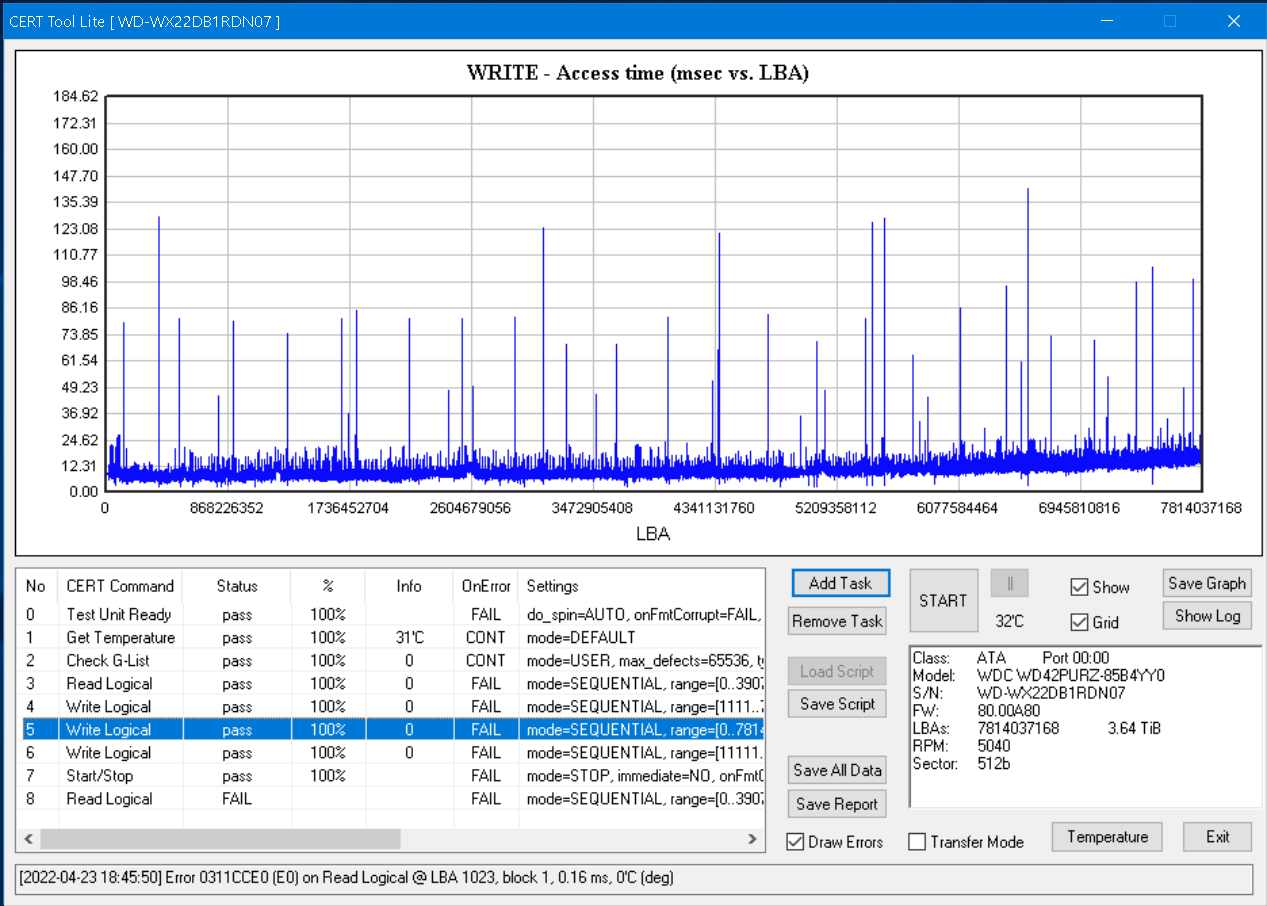Screen dimensions: 1267x906
Task: Exit the CERT Tool application
Action: point(1217,837)
